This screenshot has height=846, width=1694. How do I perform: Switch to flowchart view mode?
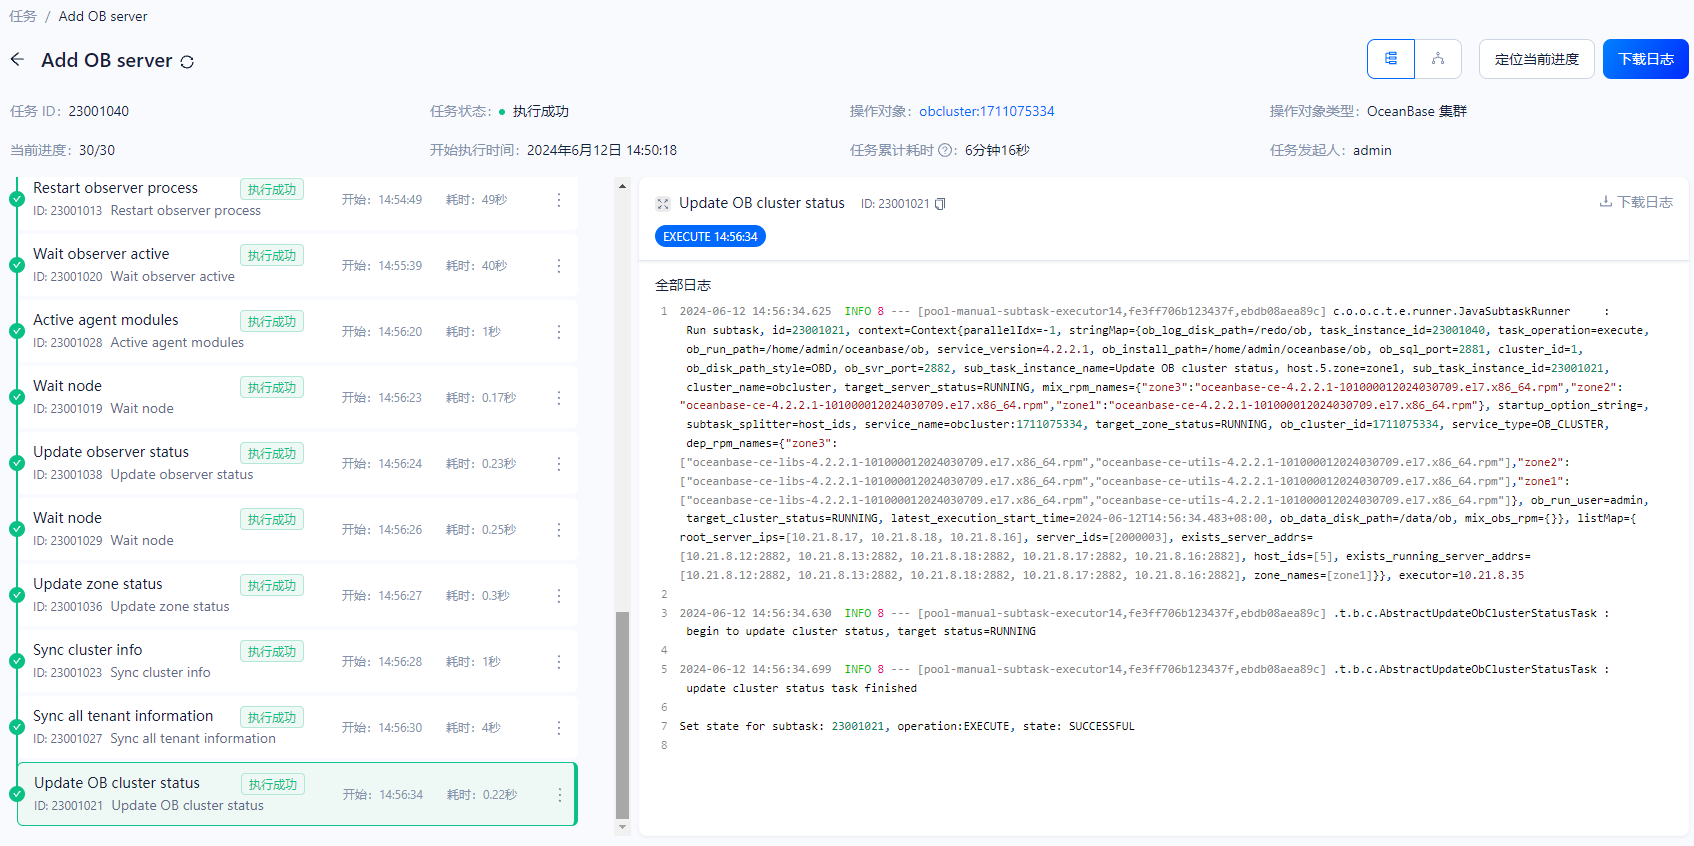coord(1438,59)
